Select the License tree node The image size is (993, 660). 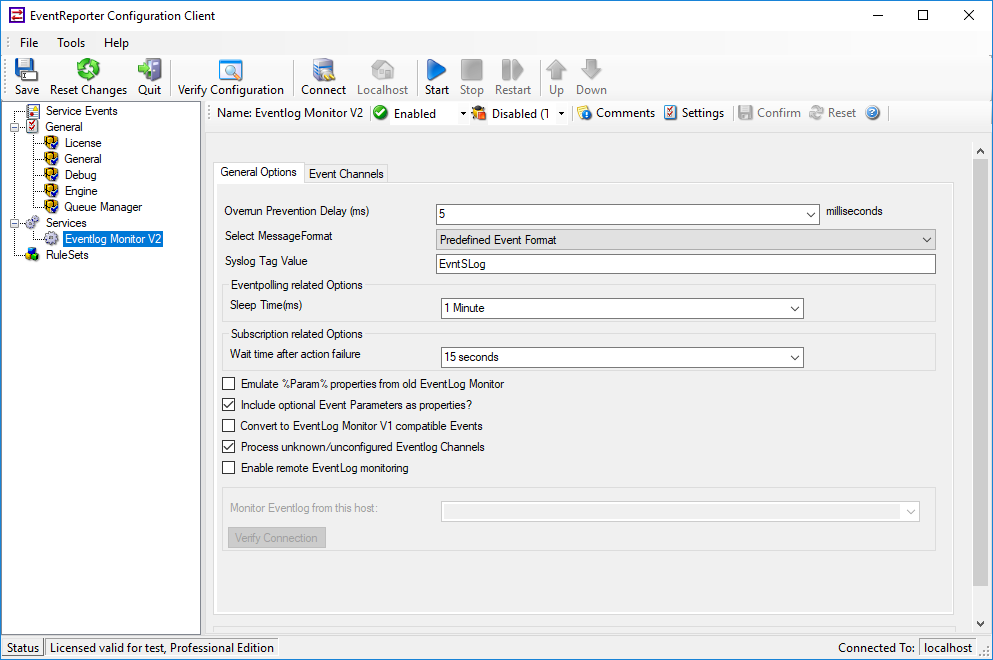83,143
